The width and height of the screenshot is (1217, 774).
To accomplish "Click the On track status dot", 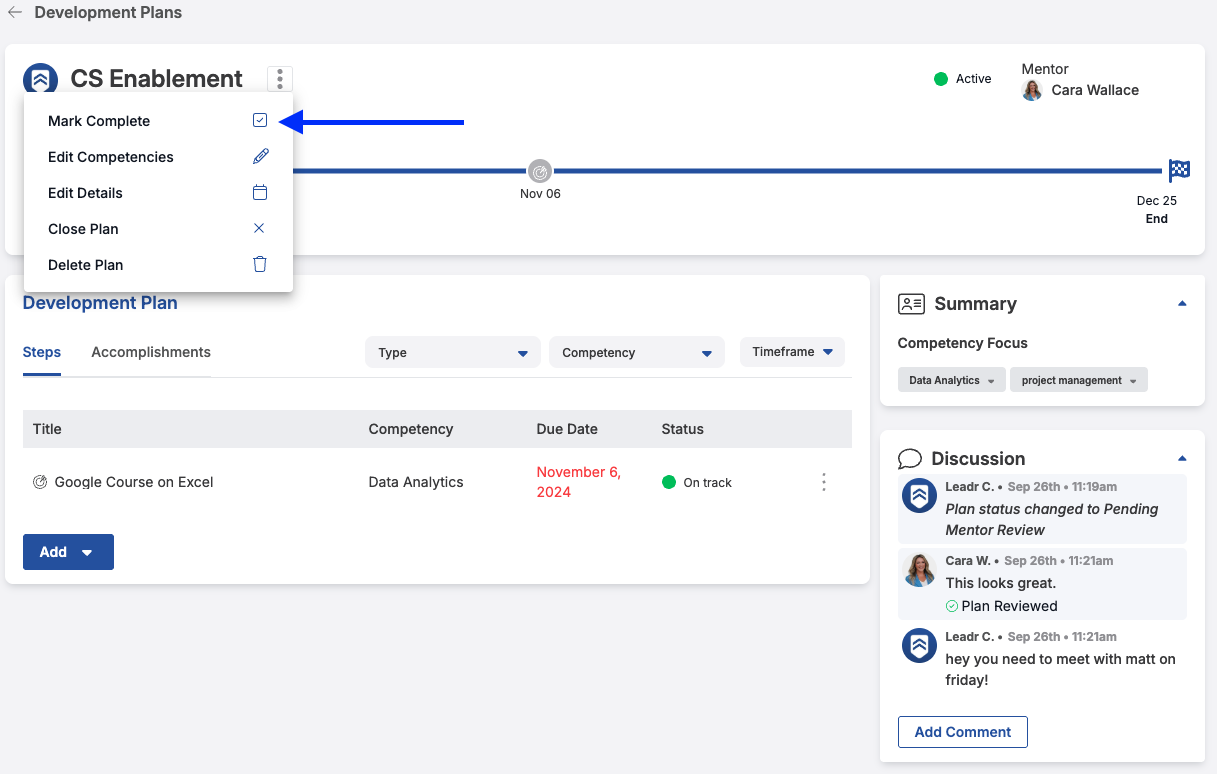I will 669,482.
